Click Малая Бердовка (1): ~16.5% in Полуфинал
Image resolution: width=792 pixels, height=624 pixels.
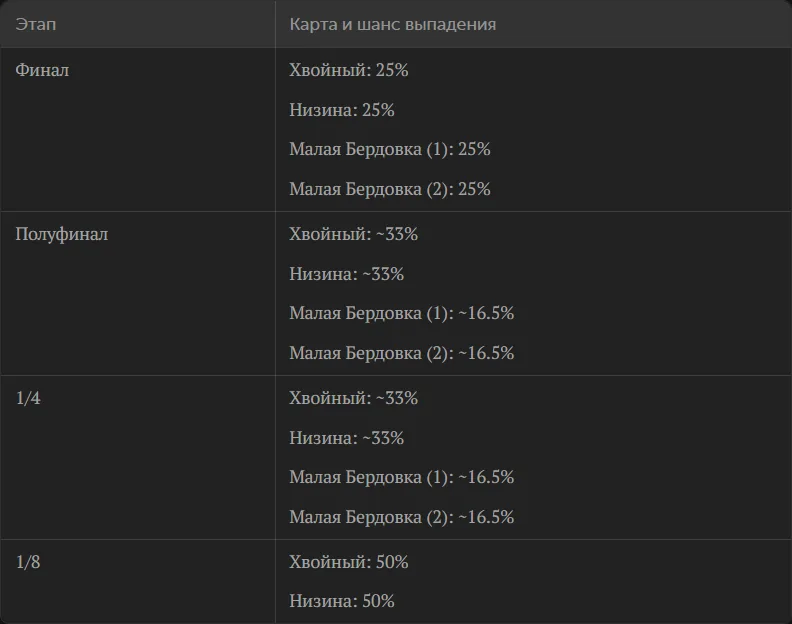click(402, 313)
